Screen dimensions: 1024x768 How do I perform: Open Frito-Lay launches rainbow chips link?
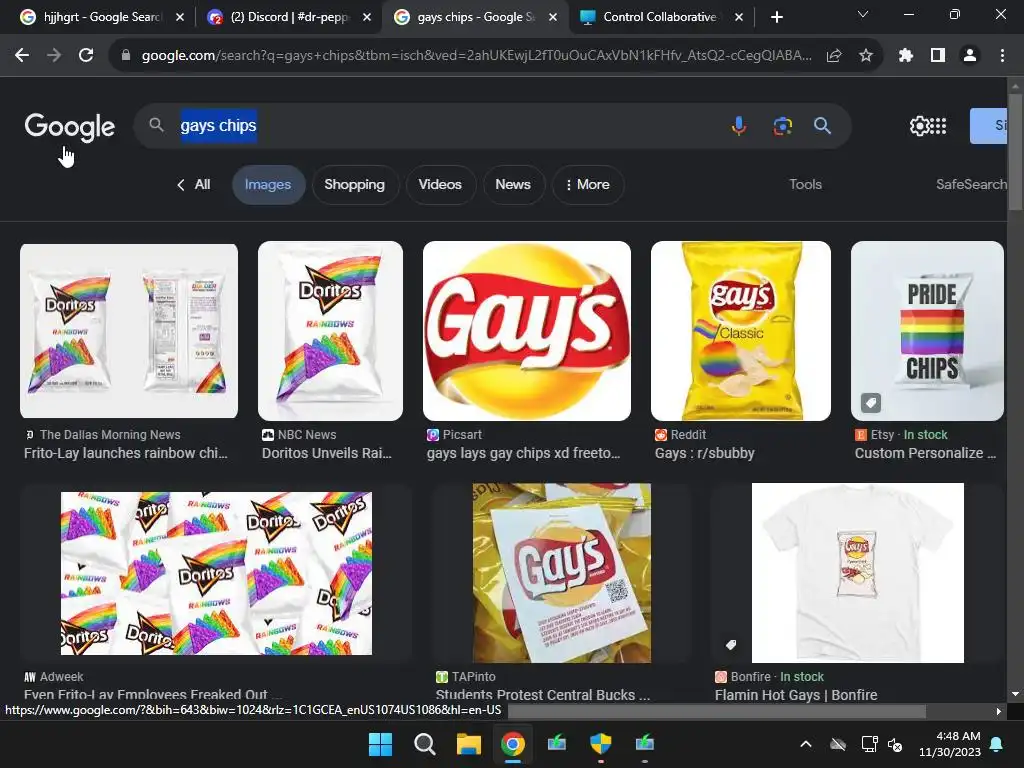(125, 453)
